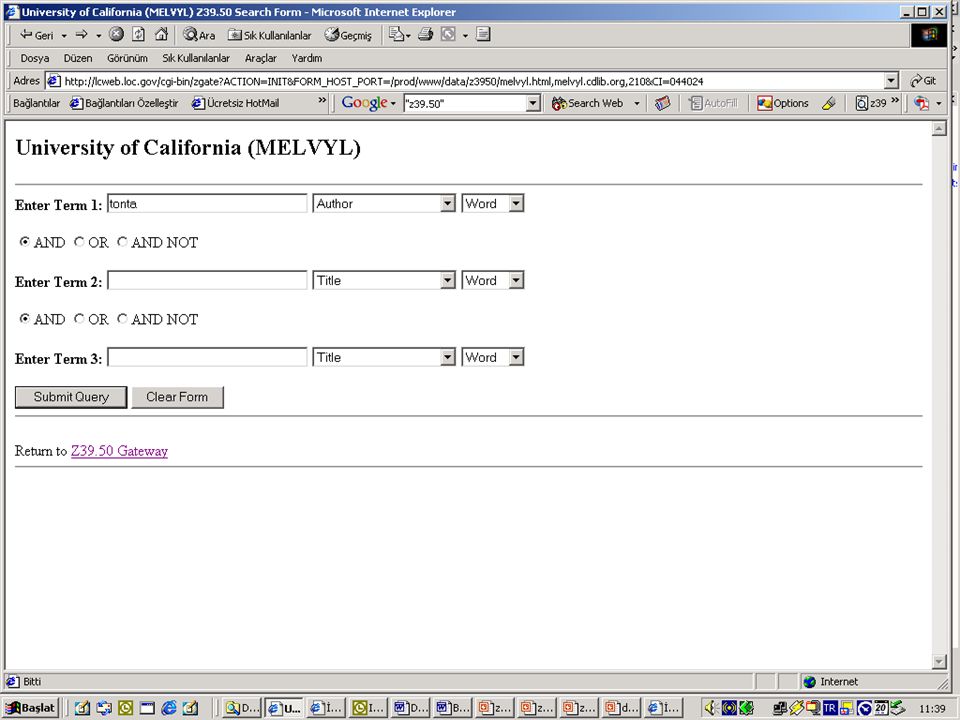
Task: Click the Mail toolbar icon
Action: tap(397, 35)
